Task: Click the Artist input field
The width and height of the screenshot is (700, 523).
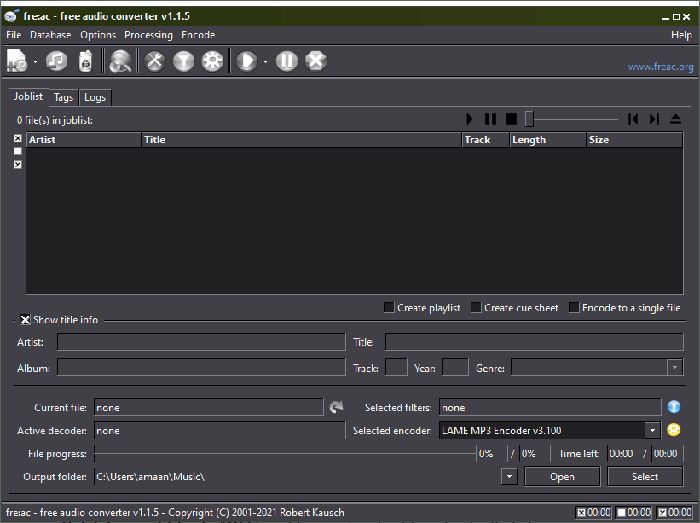Action: click(200, 343)
